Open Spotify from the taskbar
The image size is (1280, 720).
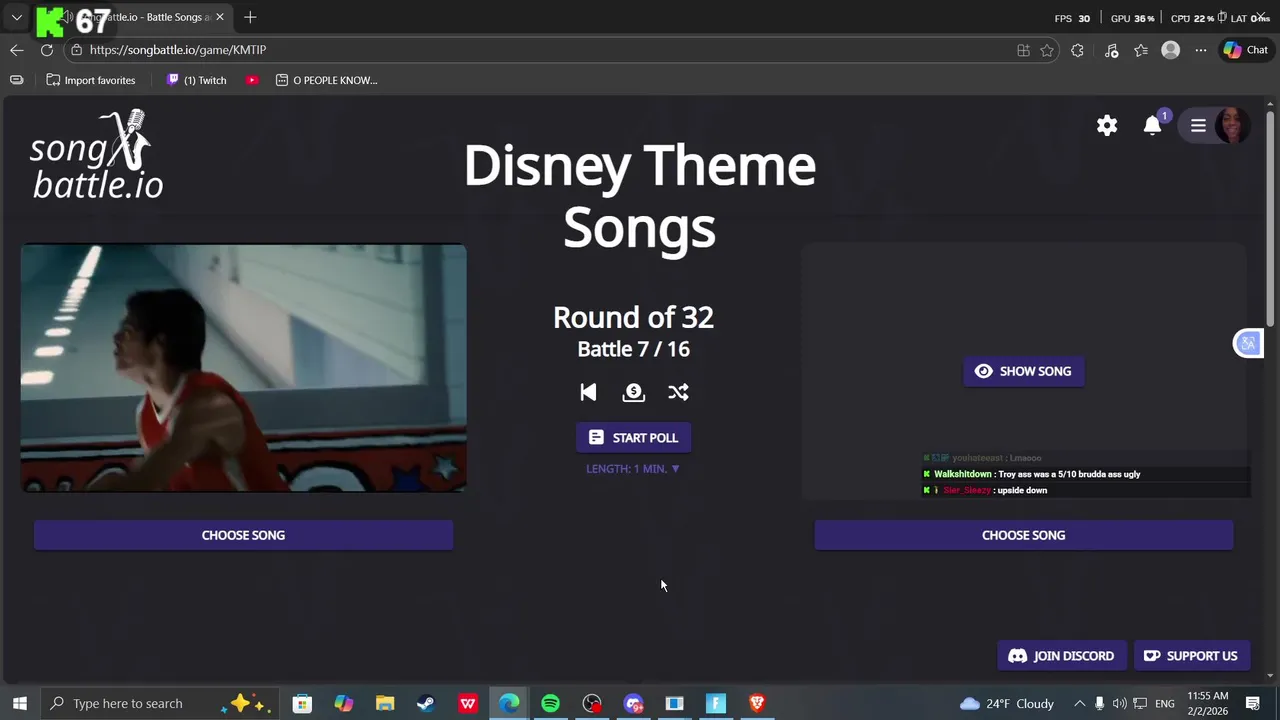point(550,703)
